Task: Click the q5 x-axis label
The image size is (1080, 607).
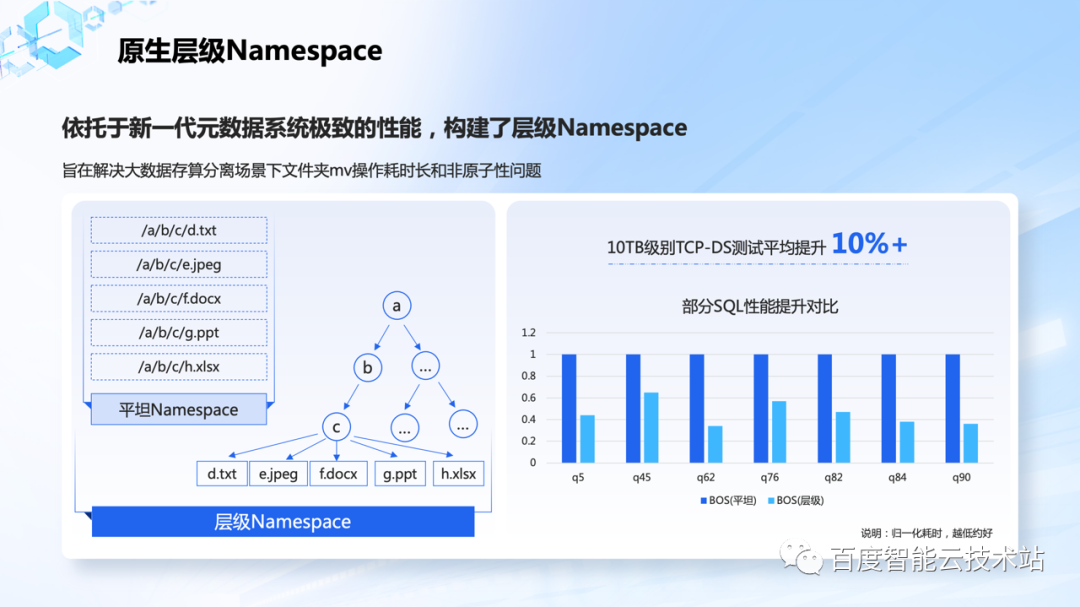Action: (x=578, y=477)
